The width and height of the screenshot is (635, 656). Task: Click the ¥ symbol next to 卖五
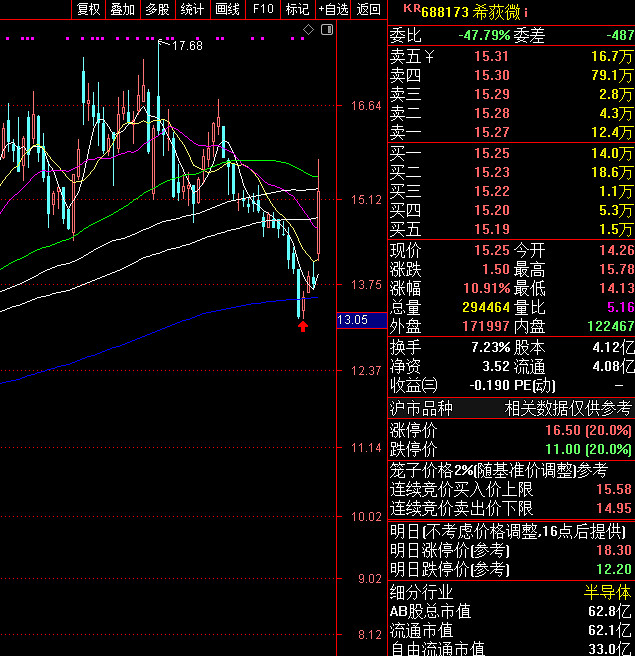pyautogui.click(x=430, y=56)
